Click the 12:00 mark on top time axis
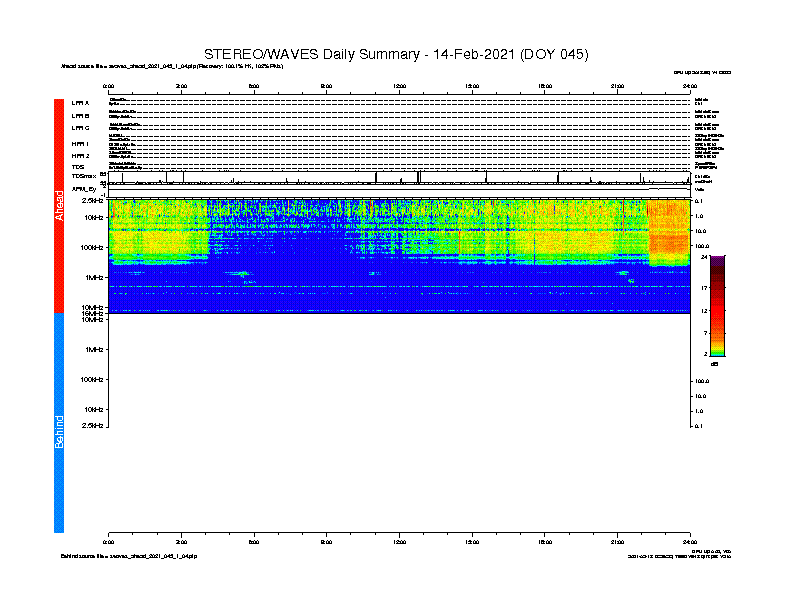 [399, 86]
